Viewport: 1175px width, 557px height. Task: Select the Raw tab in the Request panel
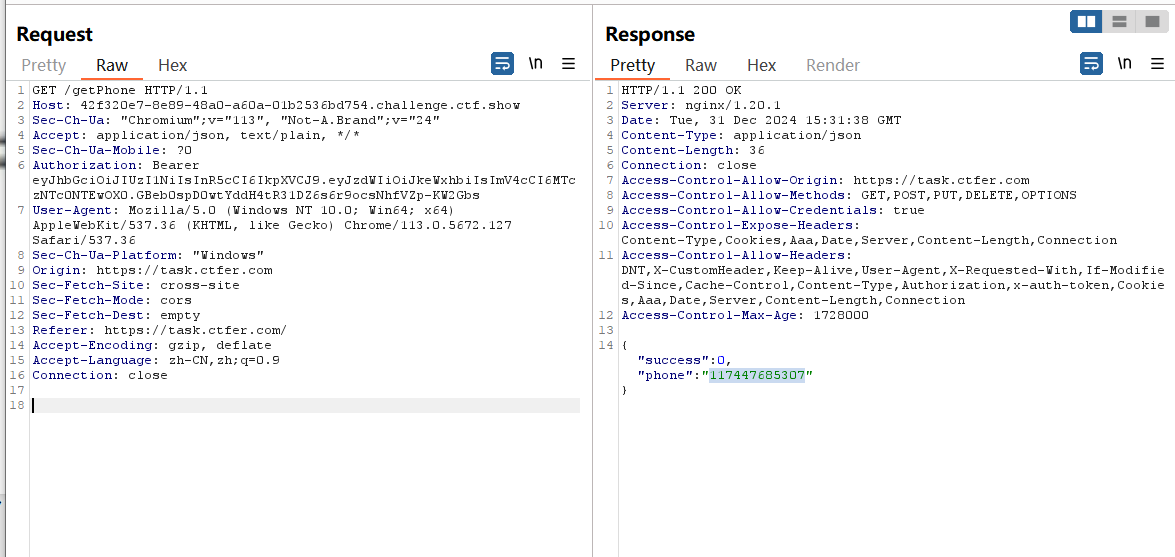tap(112, 65)
